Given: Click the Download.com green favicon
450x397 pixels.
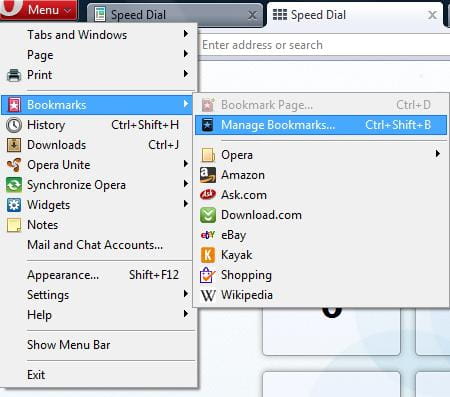Looking at the screenshot, I should click(208, 215).
